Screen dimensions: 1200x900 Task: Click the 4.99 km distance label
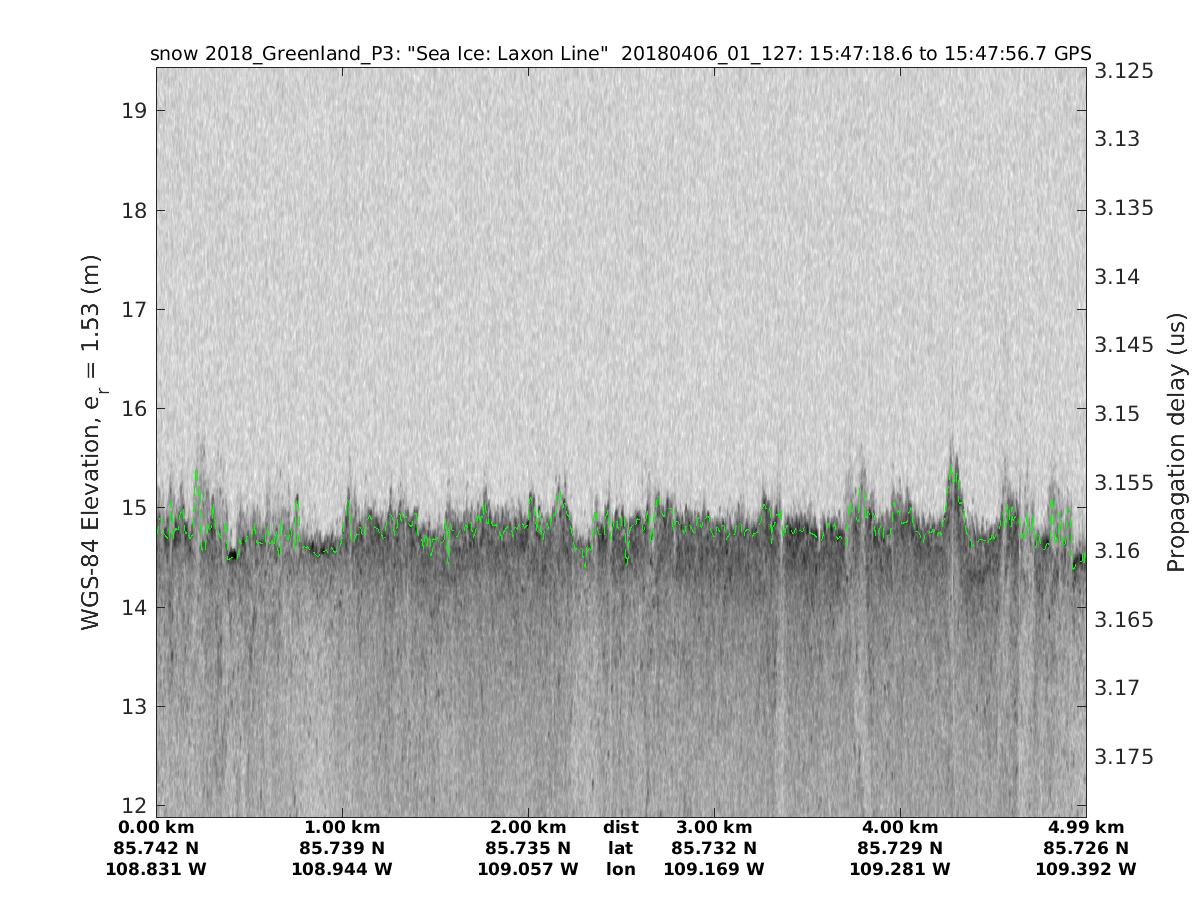point(1086,827)
